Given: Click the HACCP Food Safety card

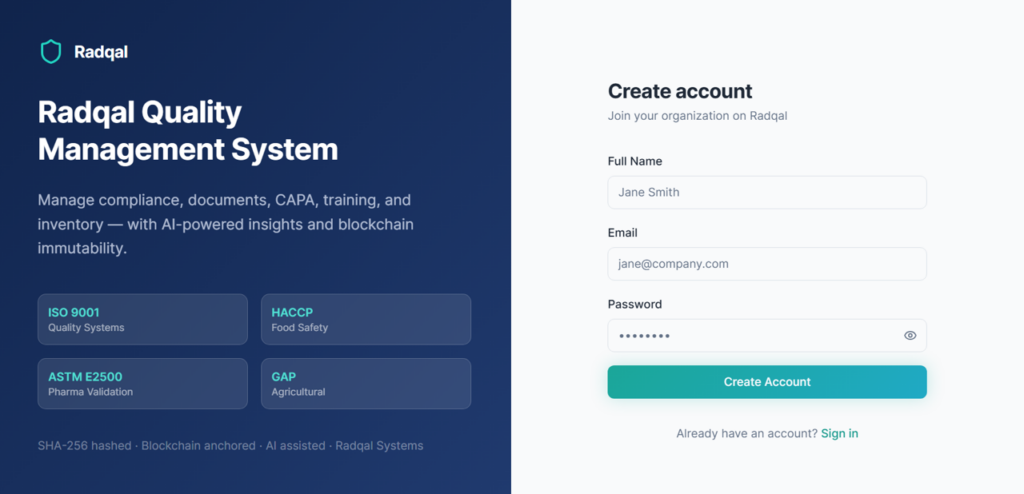Looking at the screenshot, I should 365,319.
